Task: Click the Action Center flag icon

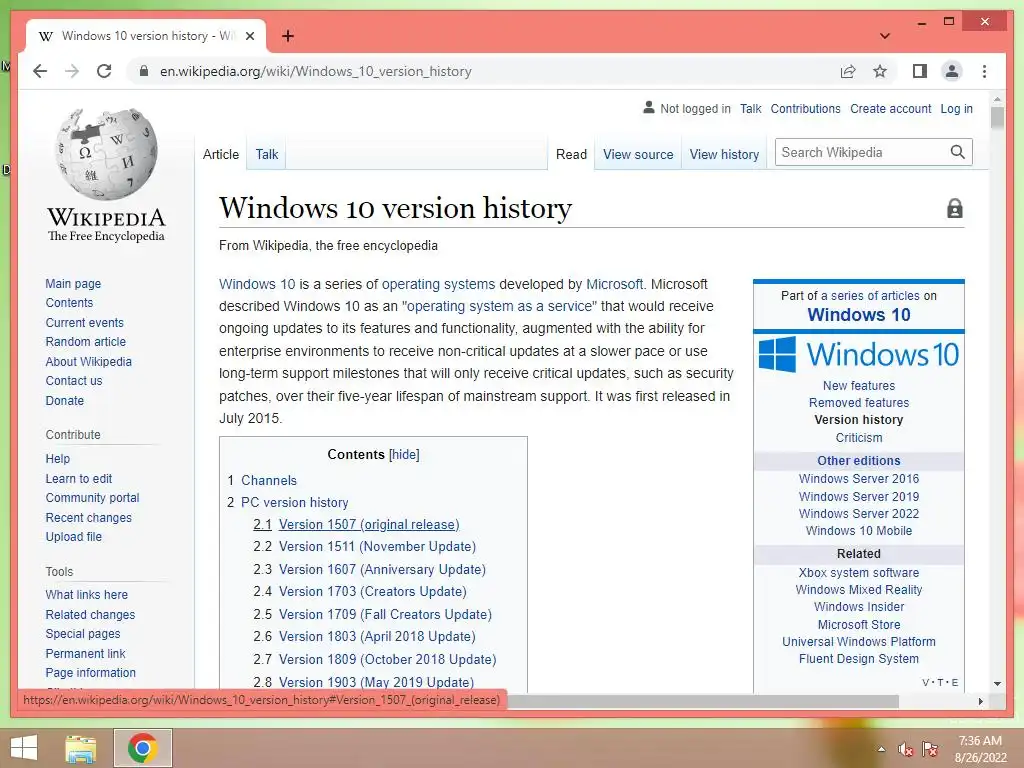Action: (x=930, y=749)
